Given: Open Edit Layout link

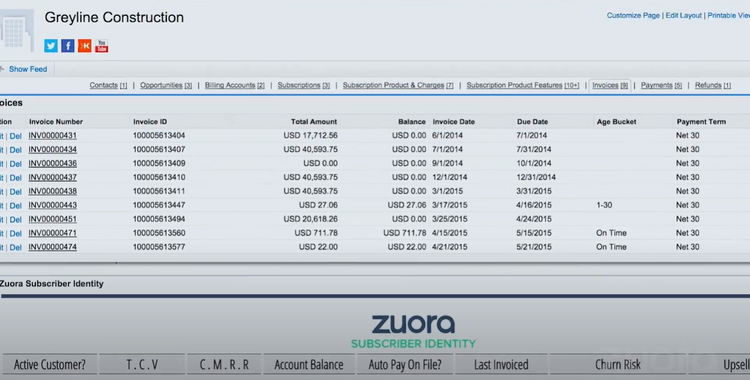Looking at the screenshot, I should (684, 15).
